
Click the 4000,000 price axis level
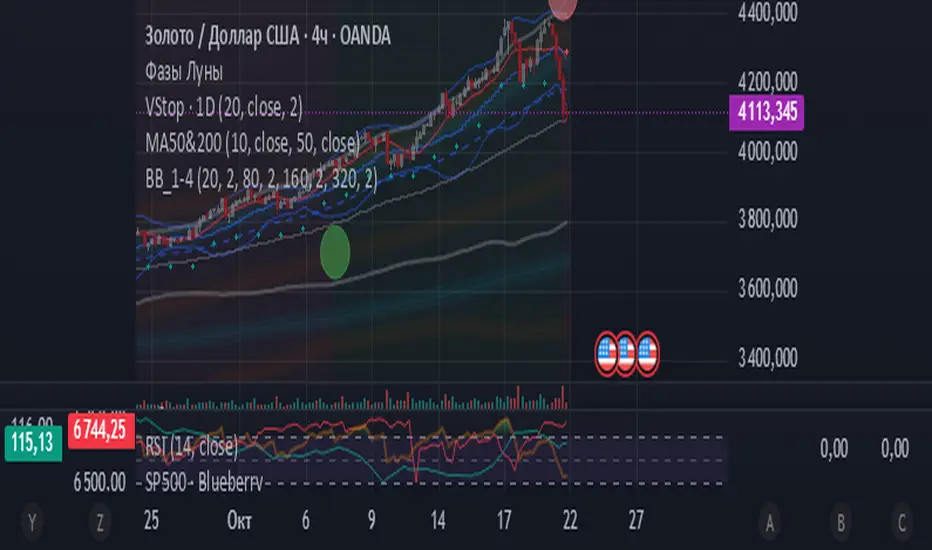(767, 151)
